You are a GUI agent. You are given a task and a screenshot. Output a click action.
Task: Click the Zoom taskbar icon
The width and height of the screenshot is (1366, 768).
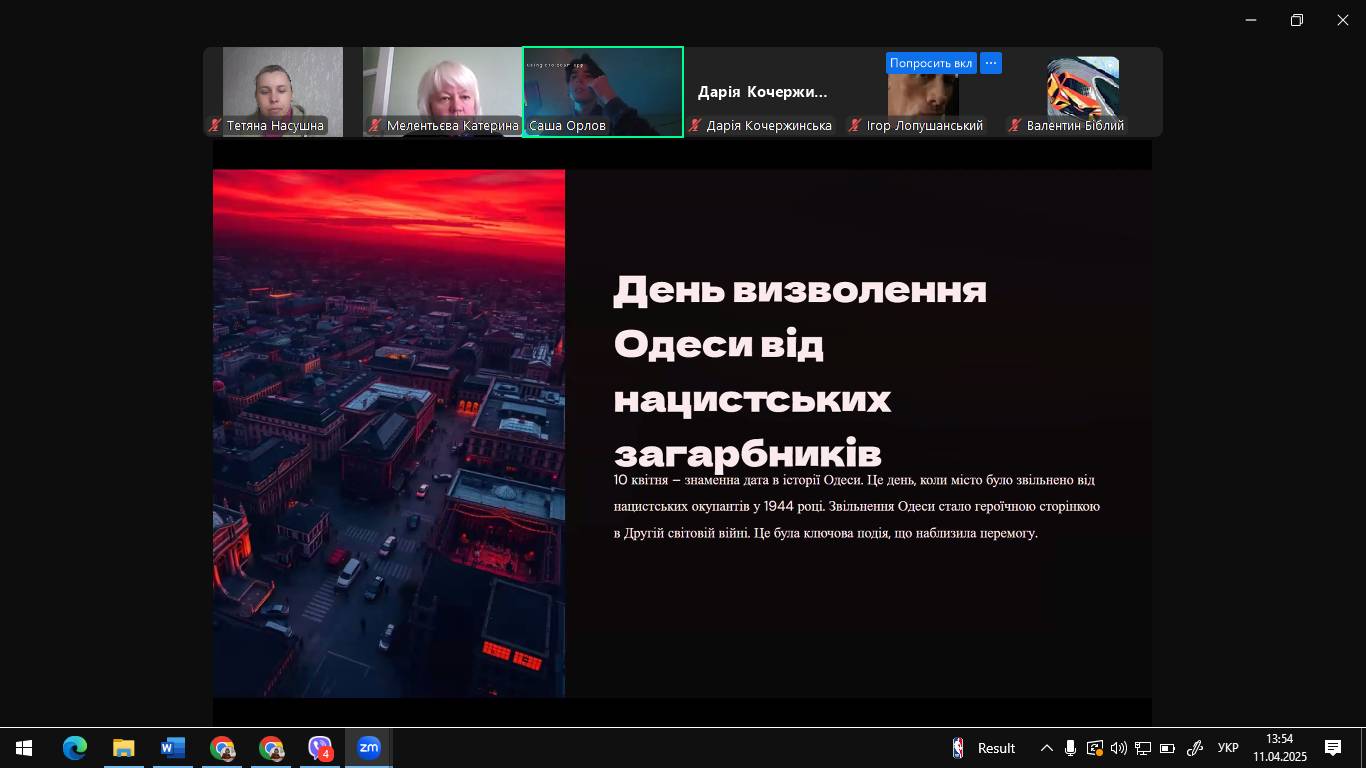coord(369,748)
